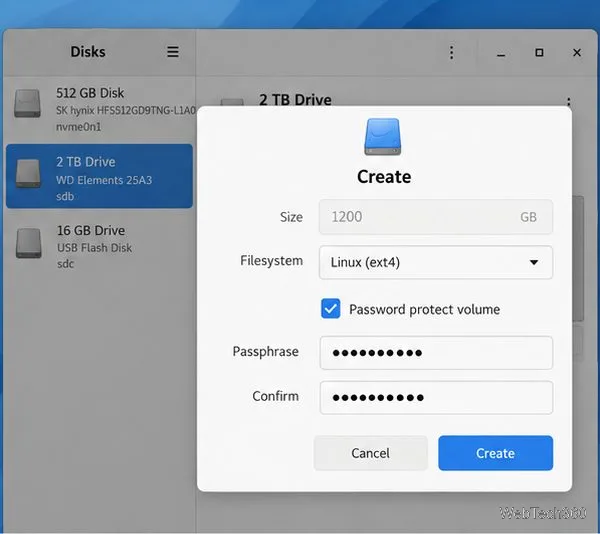Select WD Elements 25A3 drive row
The width and height of the screenshot is (600, 534).
pyautogui.click(x=99, y=176)
